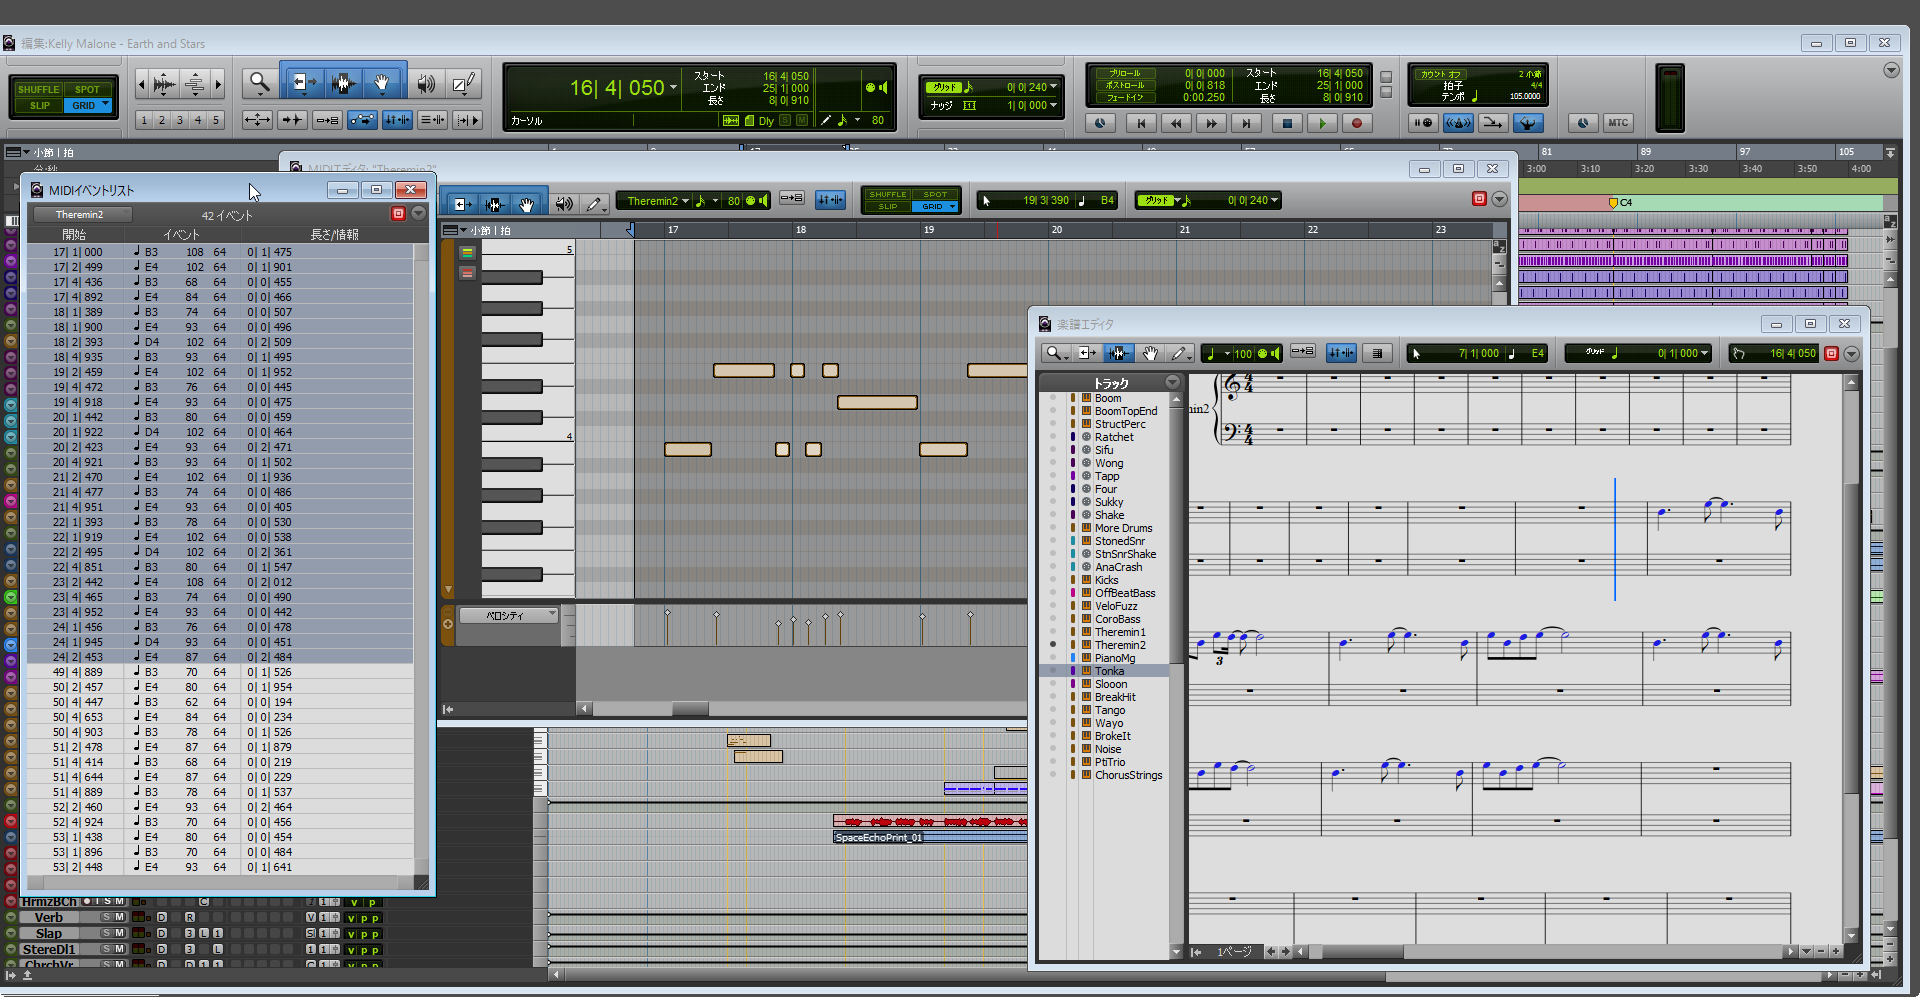Select Boom track in score editor list
Image resolution: width=1920 pixels, height=997 pixels.
coord(1108,398)
